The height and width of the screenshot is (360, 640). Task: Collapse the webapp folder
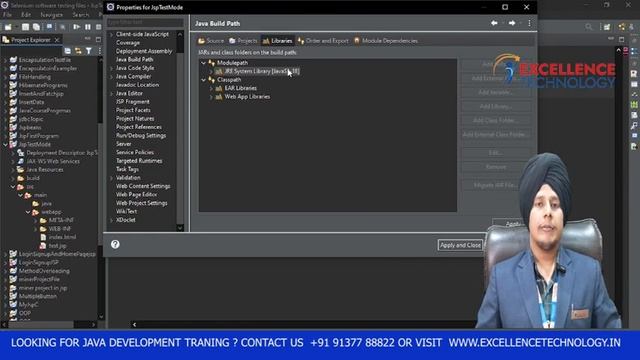click(28, 212)
